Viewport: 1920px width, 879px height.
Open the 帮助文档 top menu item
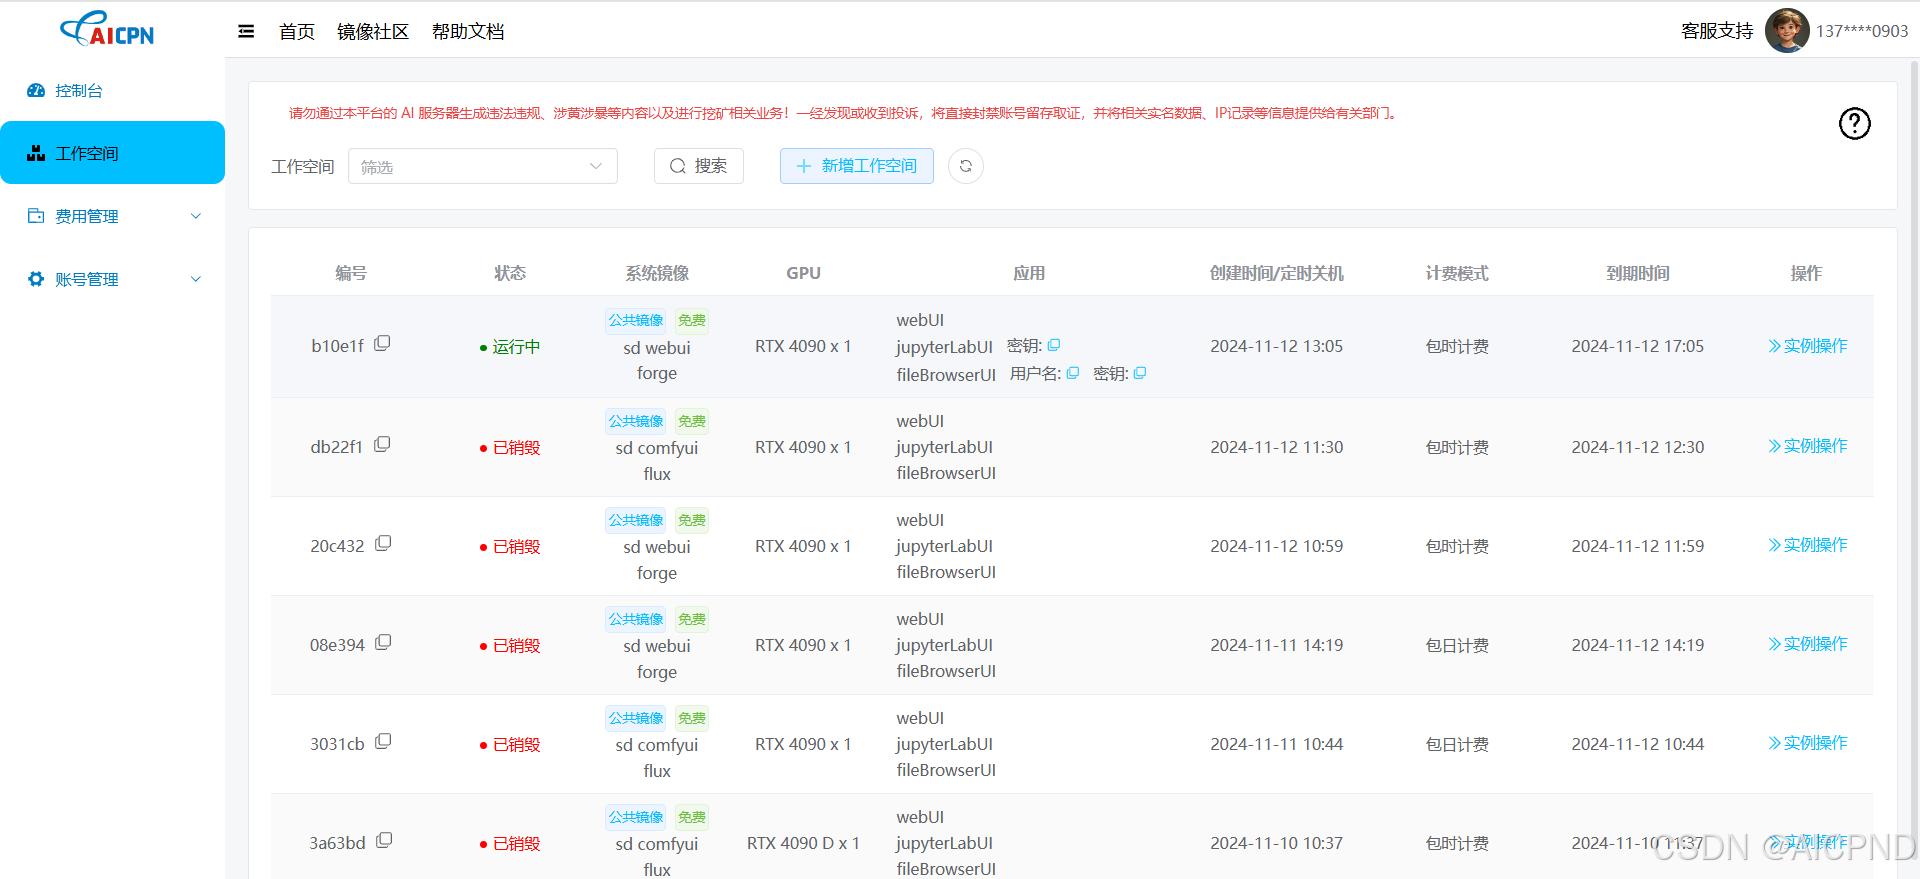click(x=468, y=32)
